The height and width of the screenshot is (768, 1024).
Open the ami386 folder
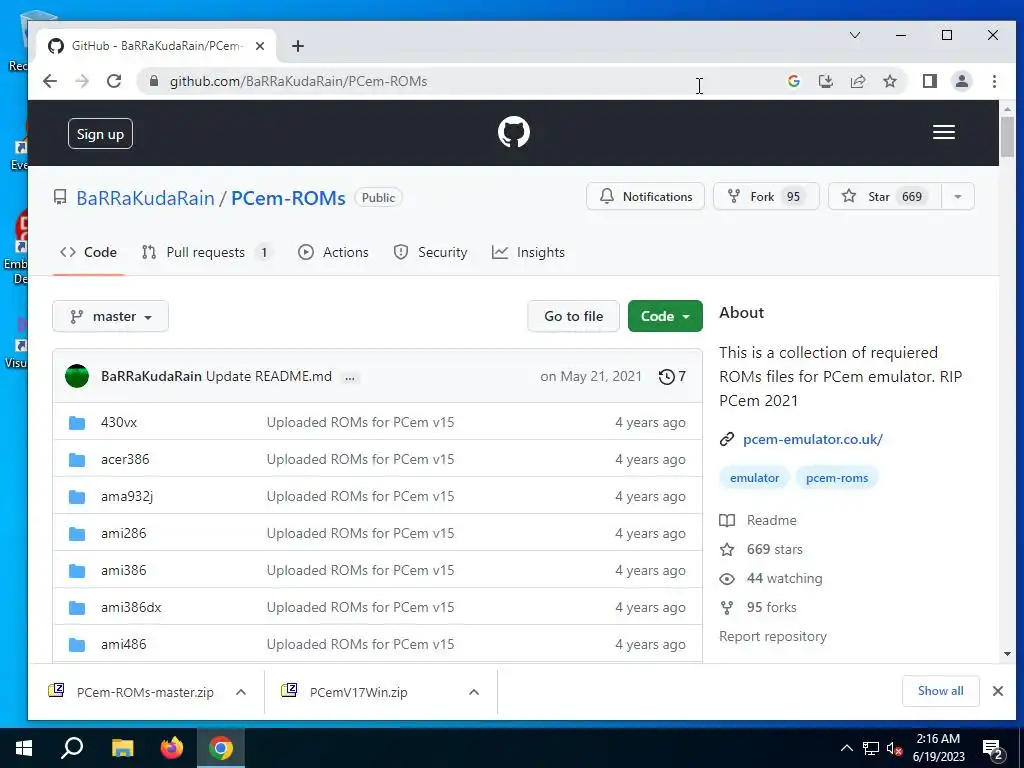point(123,570)
